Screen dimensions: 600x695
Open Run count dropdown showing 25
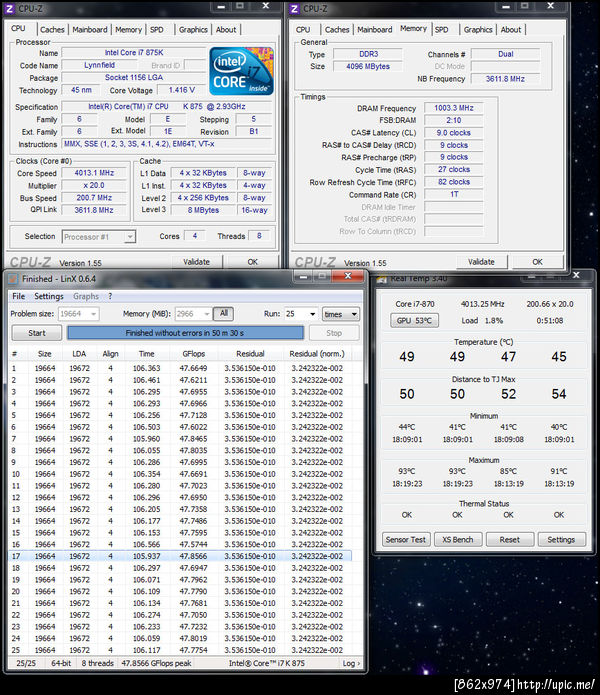(301, 314)
